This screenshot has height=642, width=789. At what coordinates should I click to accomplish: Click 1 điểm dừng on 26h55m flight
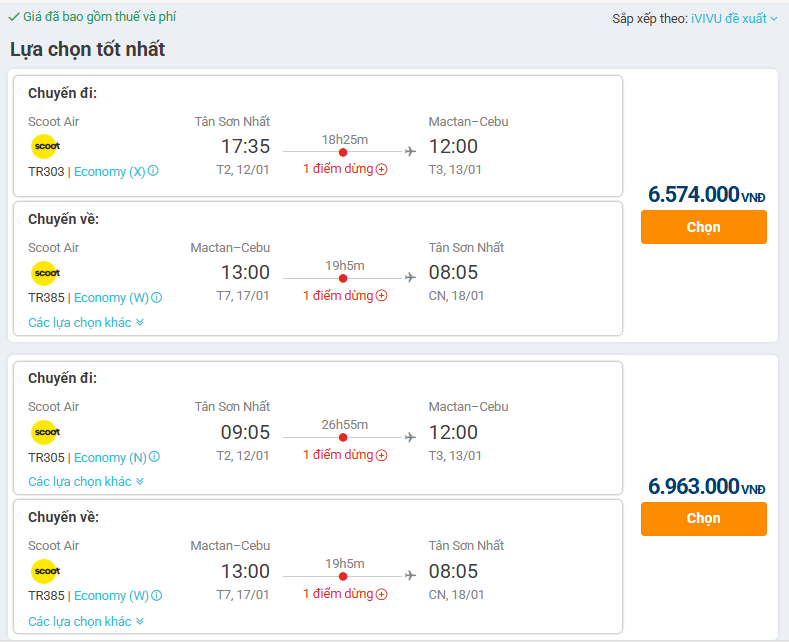point(338,455)
